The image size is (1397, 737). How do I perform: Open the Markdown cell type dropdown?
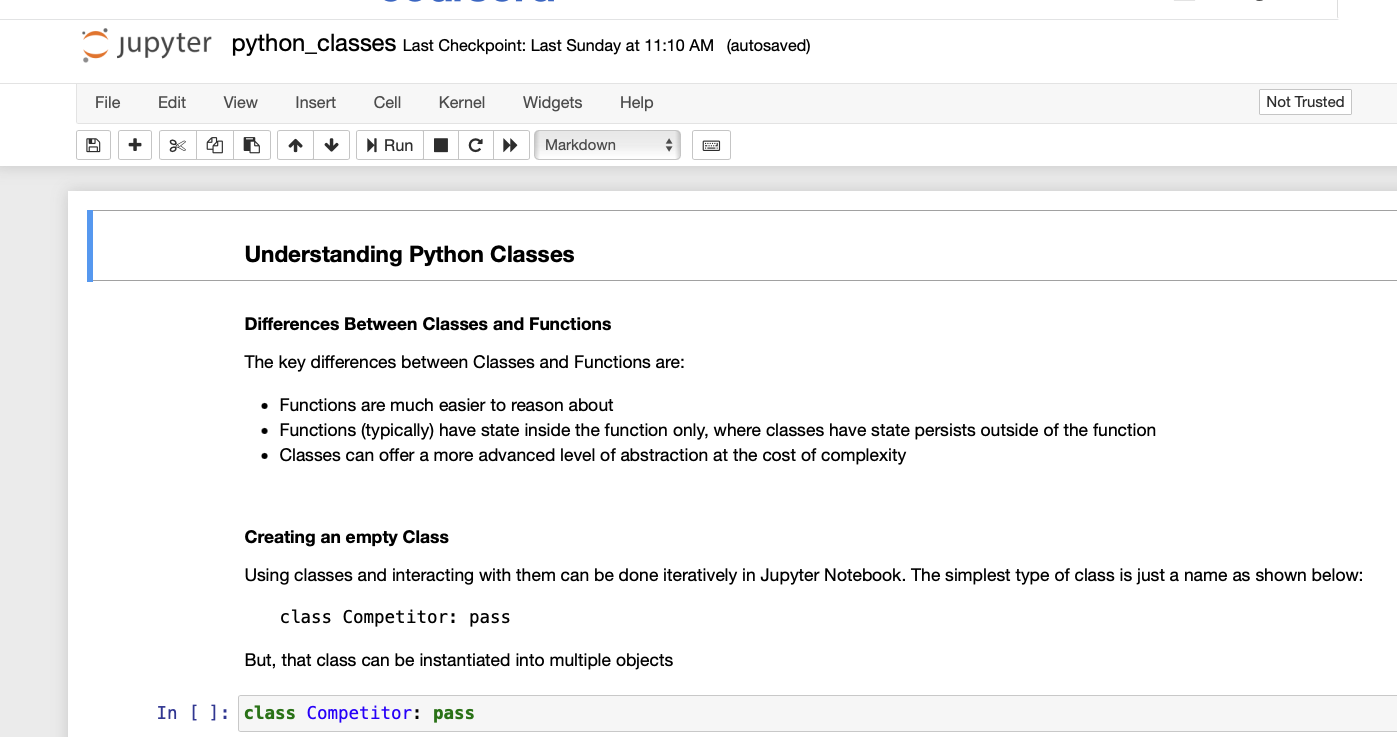(x=607, y=145)
